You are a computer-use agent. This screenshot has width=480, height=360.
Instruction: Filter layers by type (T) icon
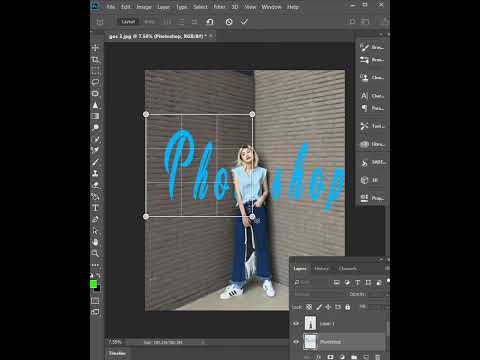pos(358,283)
